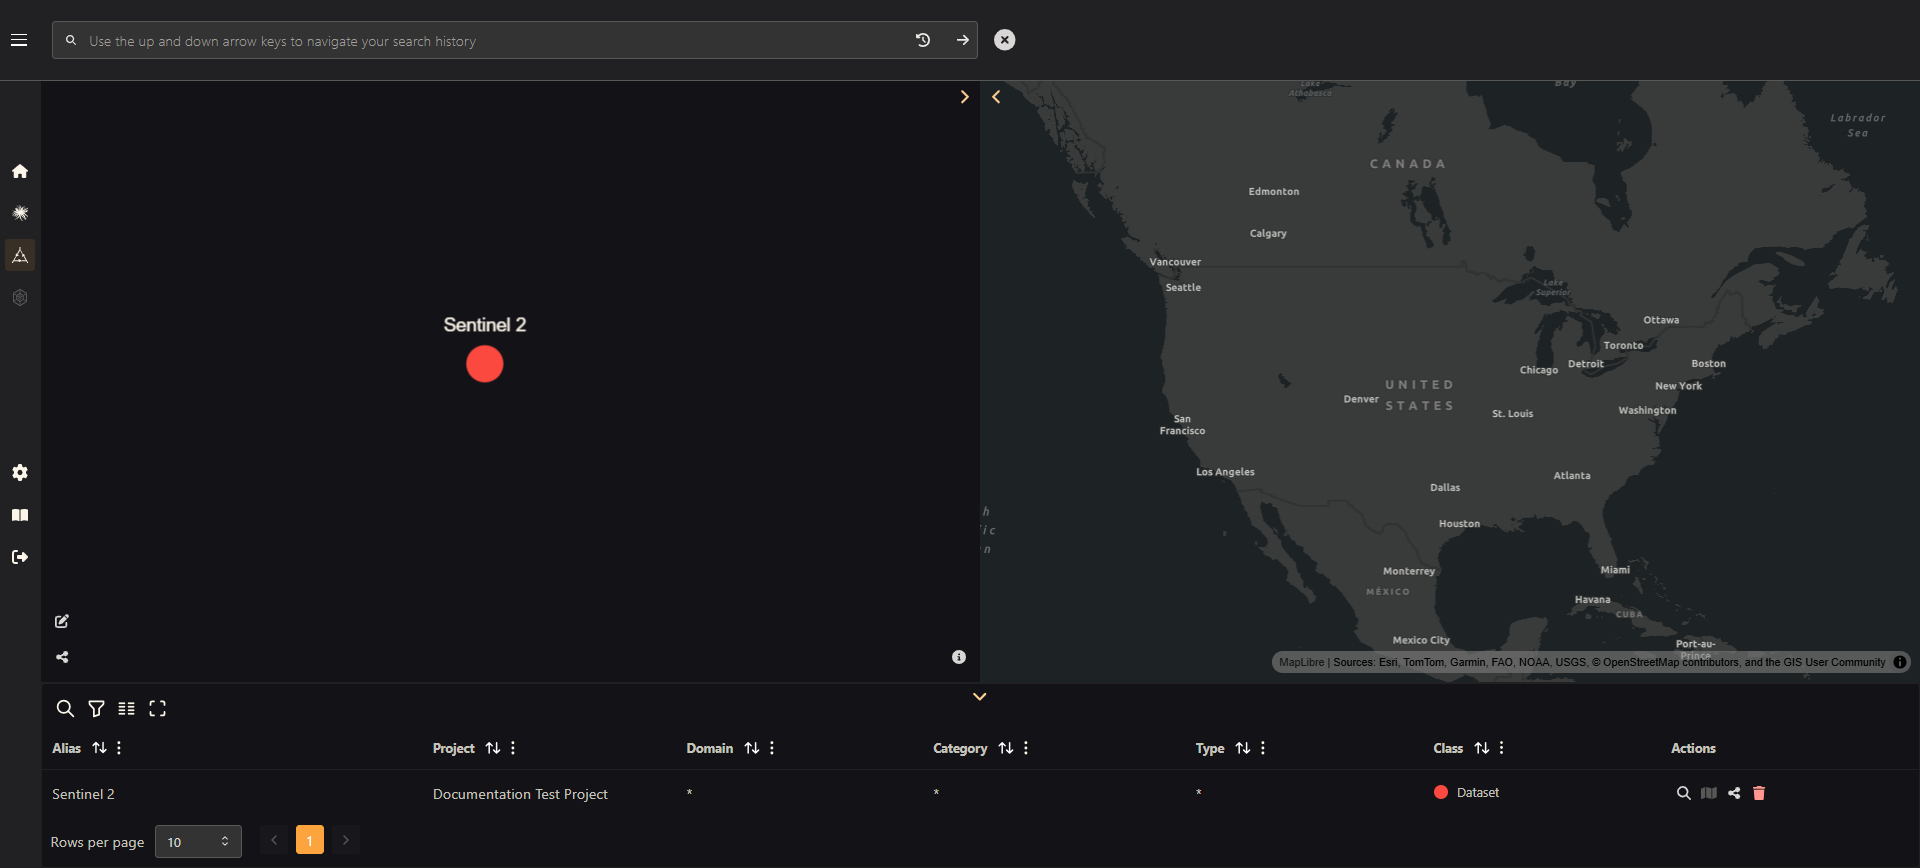The width and height of the screenshot is (1920, 868).
Task: Open the hexagon module sidebar icon
Action: pos(20,297)
